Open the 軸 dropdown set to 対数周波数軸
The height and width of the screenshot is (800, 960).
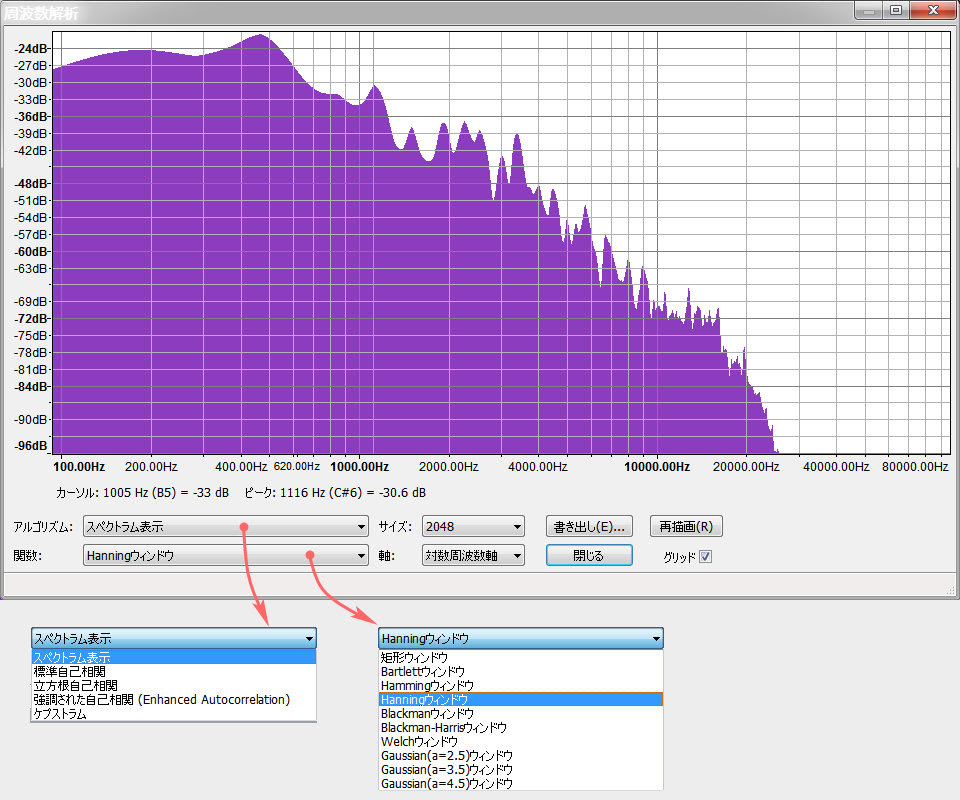point(473,556)
